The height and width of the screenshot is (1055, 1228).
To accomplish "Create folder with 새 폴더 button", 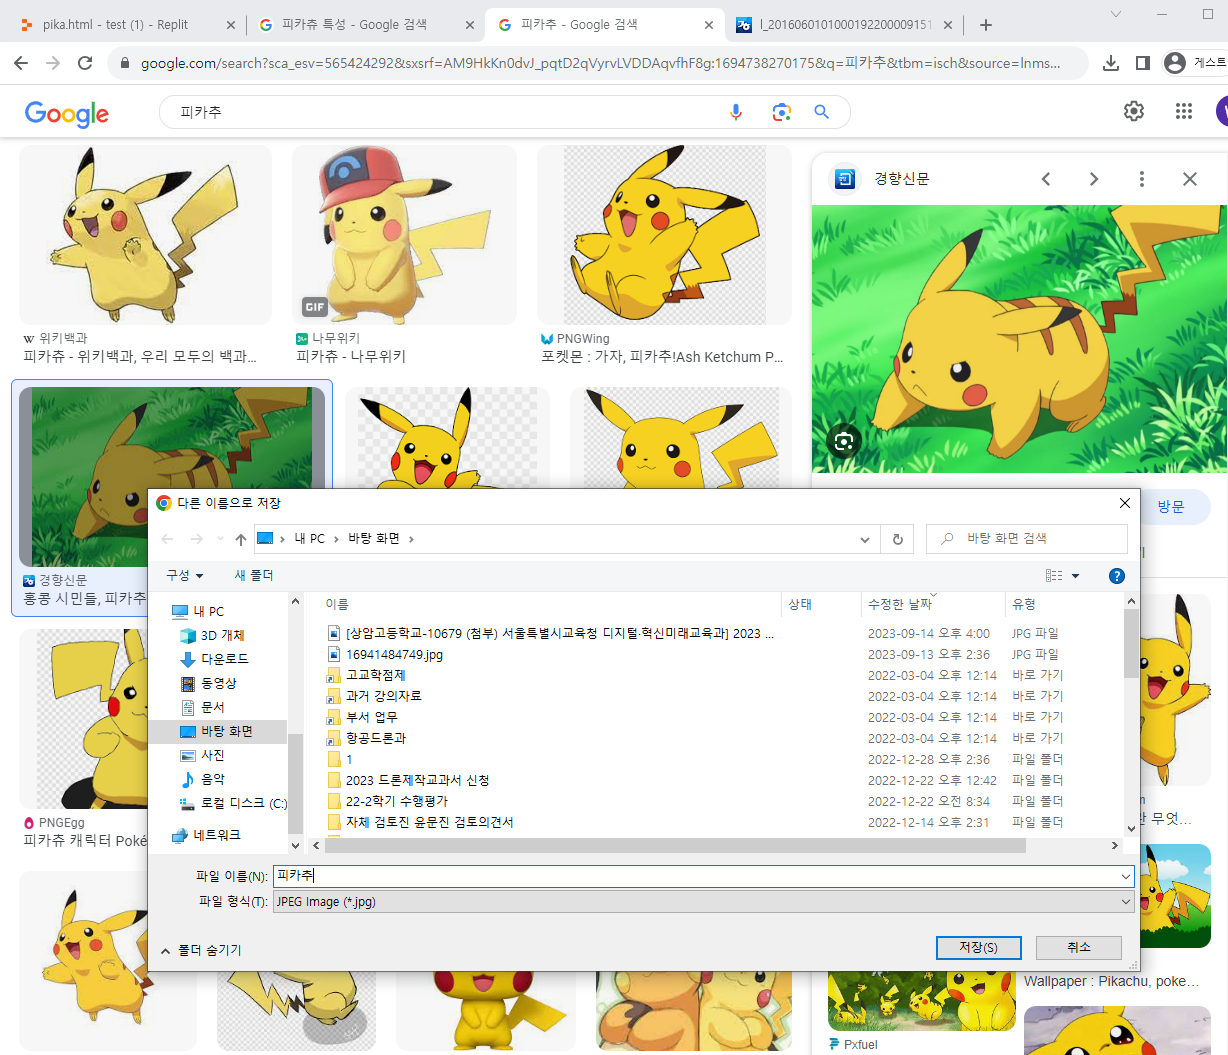I will (253, 575).
